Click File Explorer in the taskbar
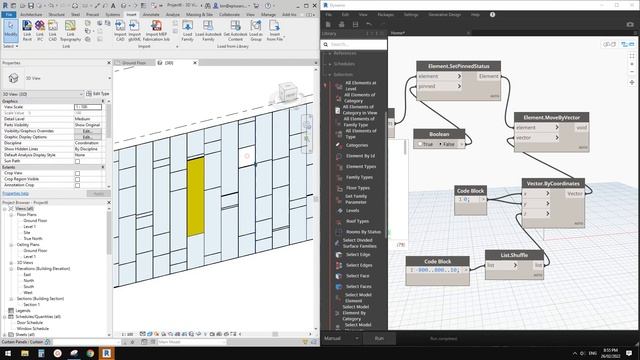This screenshot has width=640, height=360. tap(25, 353)
